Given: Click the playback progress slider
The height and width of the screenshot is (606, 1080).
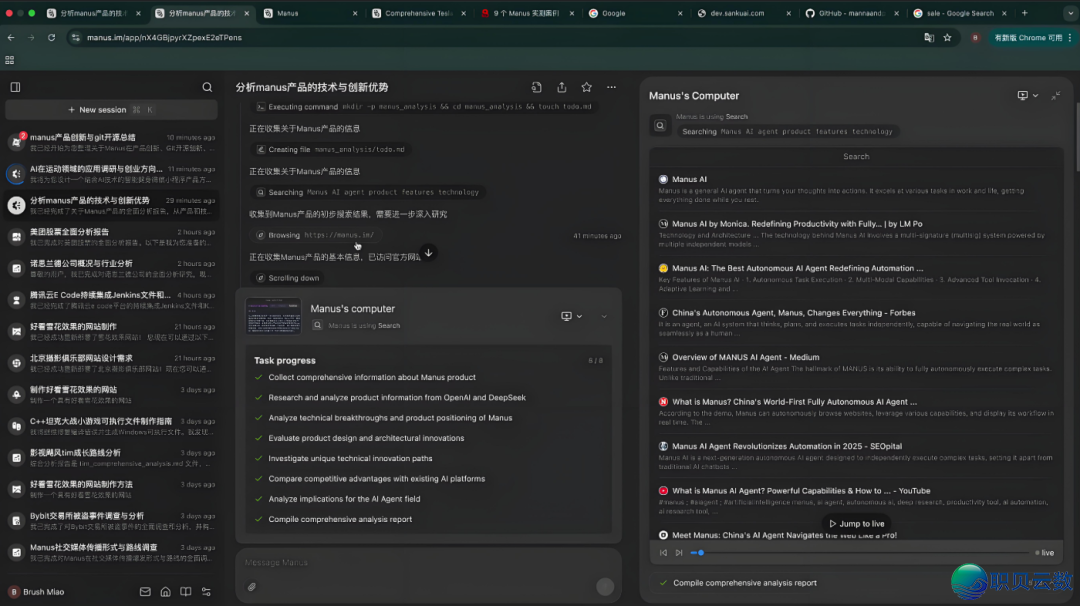Looking at the screenshot, I should [x=859, y=552].
